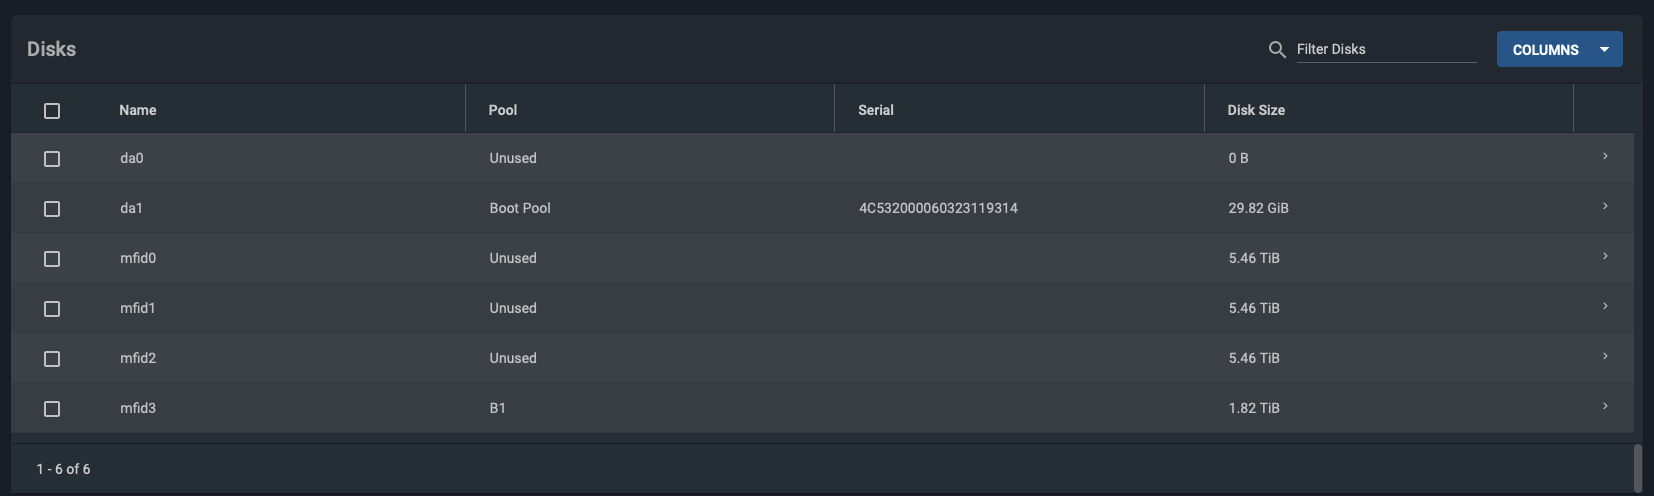Check the da0 disk checkbox
1654x496 pixels.
pos(52,158)
